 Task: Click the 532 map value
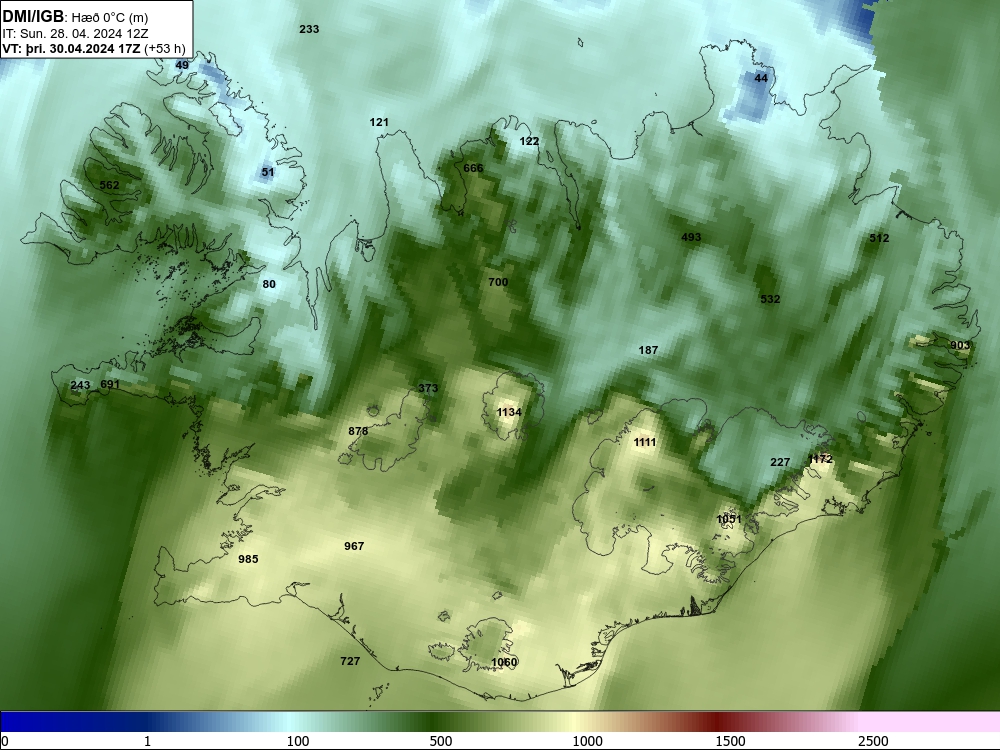[770, 298]
